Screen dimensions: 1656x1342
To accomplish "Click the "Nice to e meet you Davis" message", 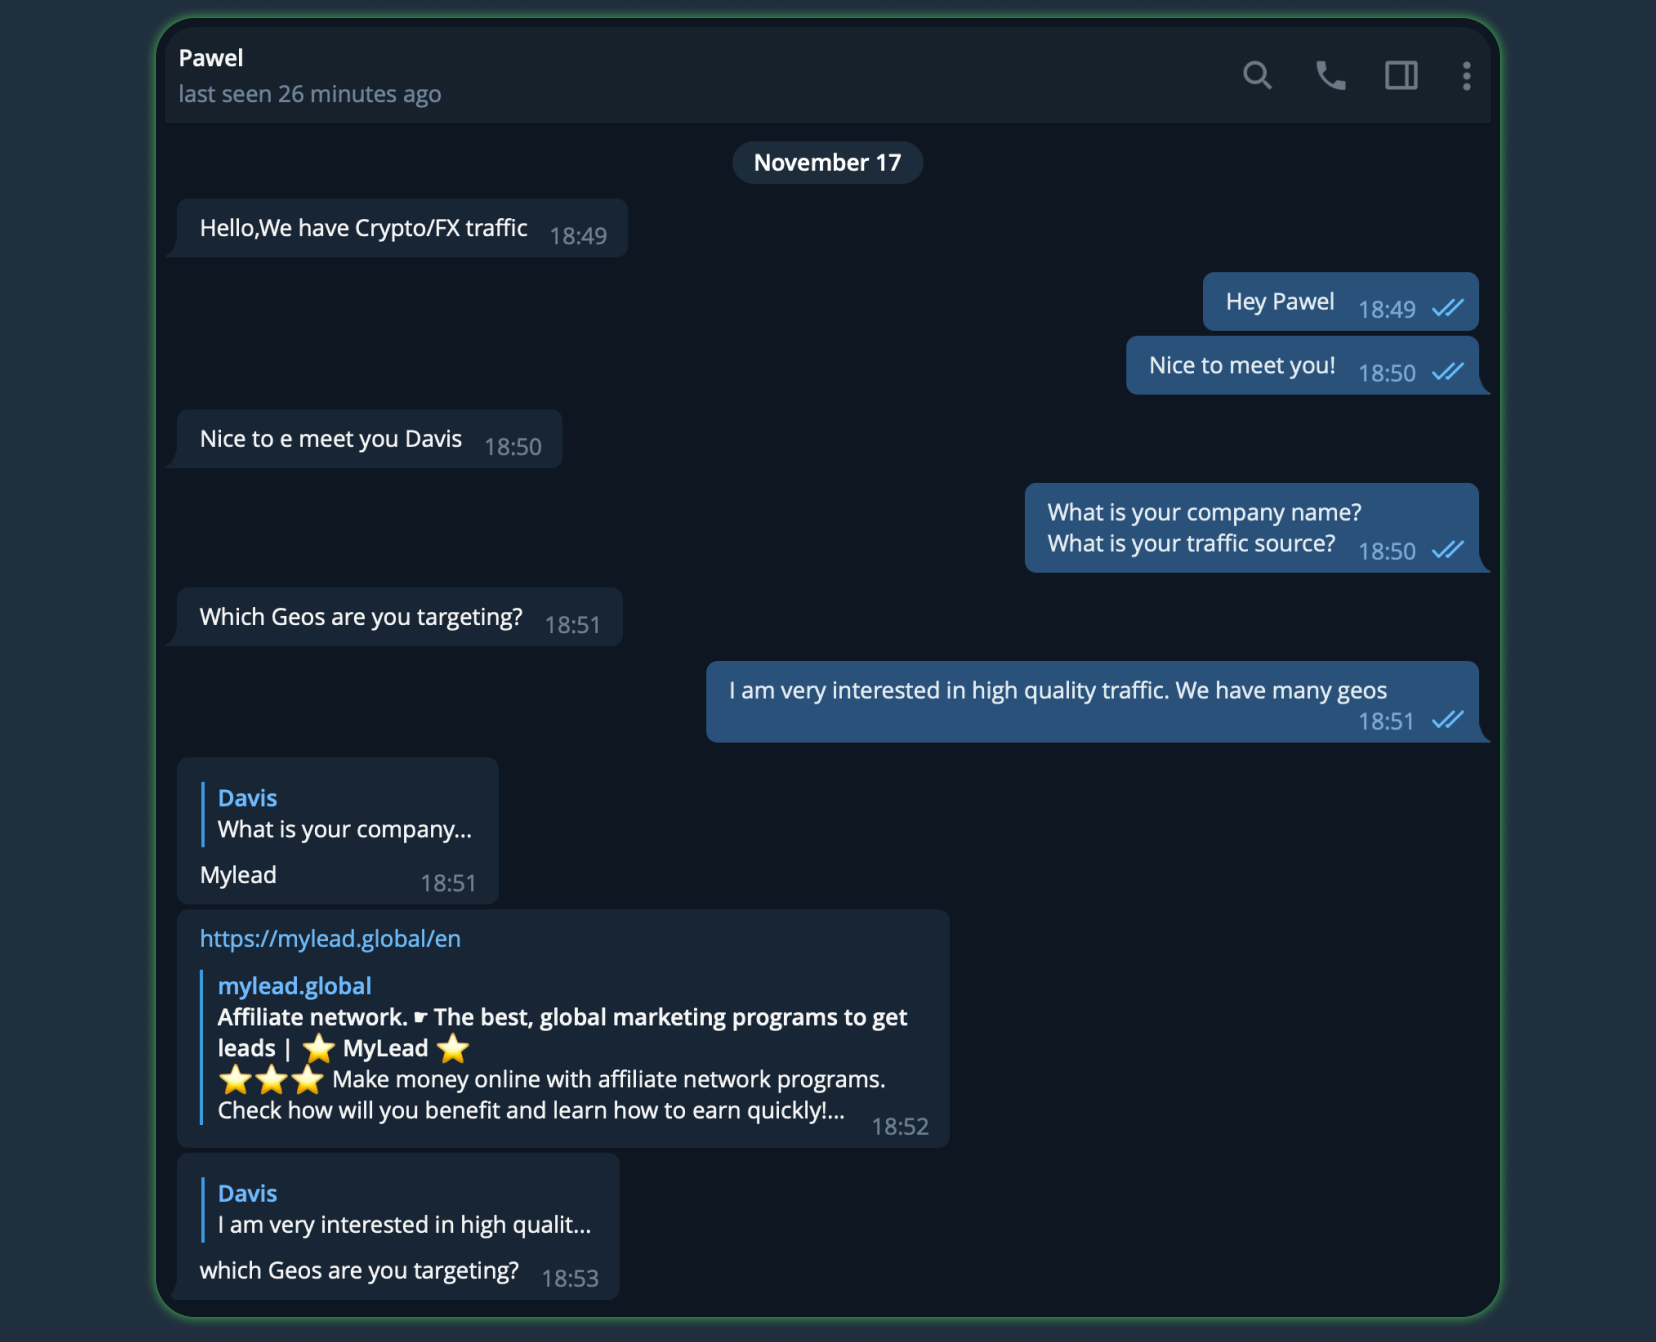I will click(x=330, y=440).
